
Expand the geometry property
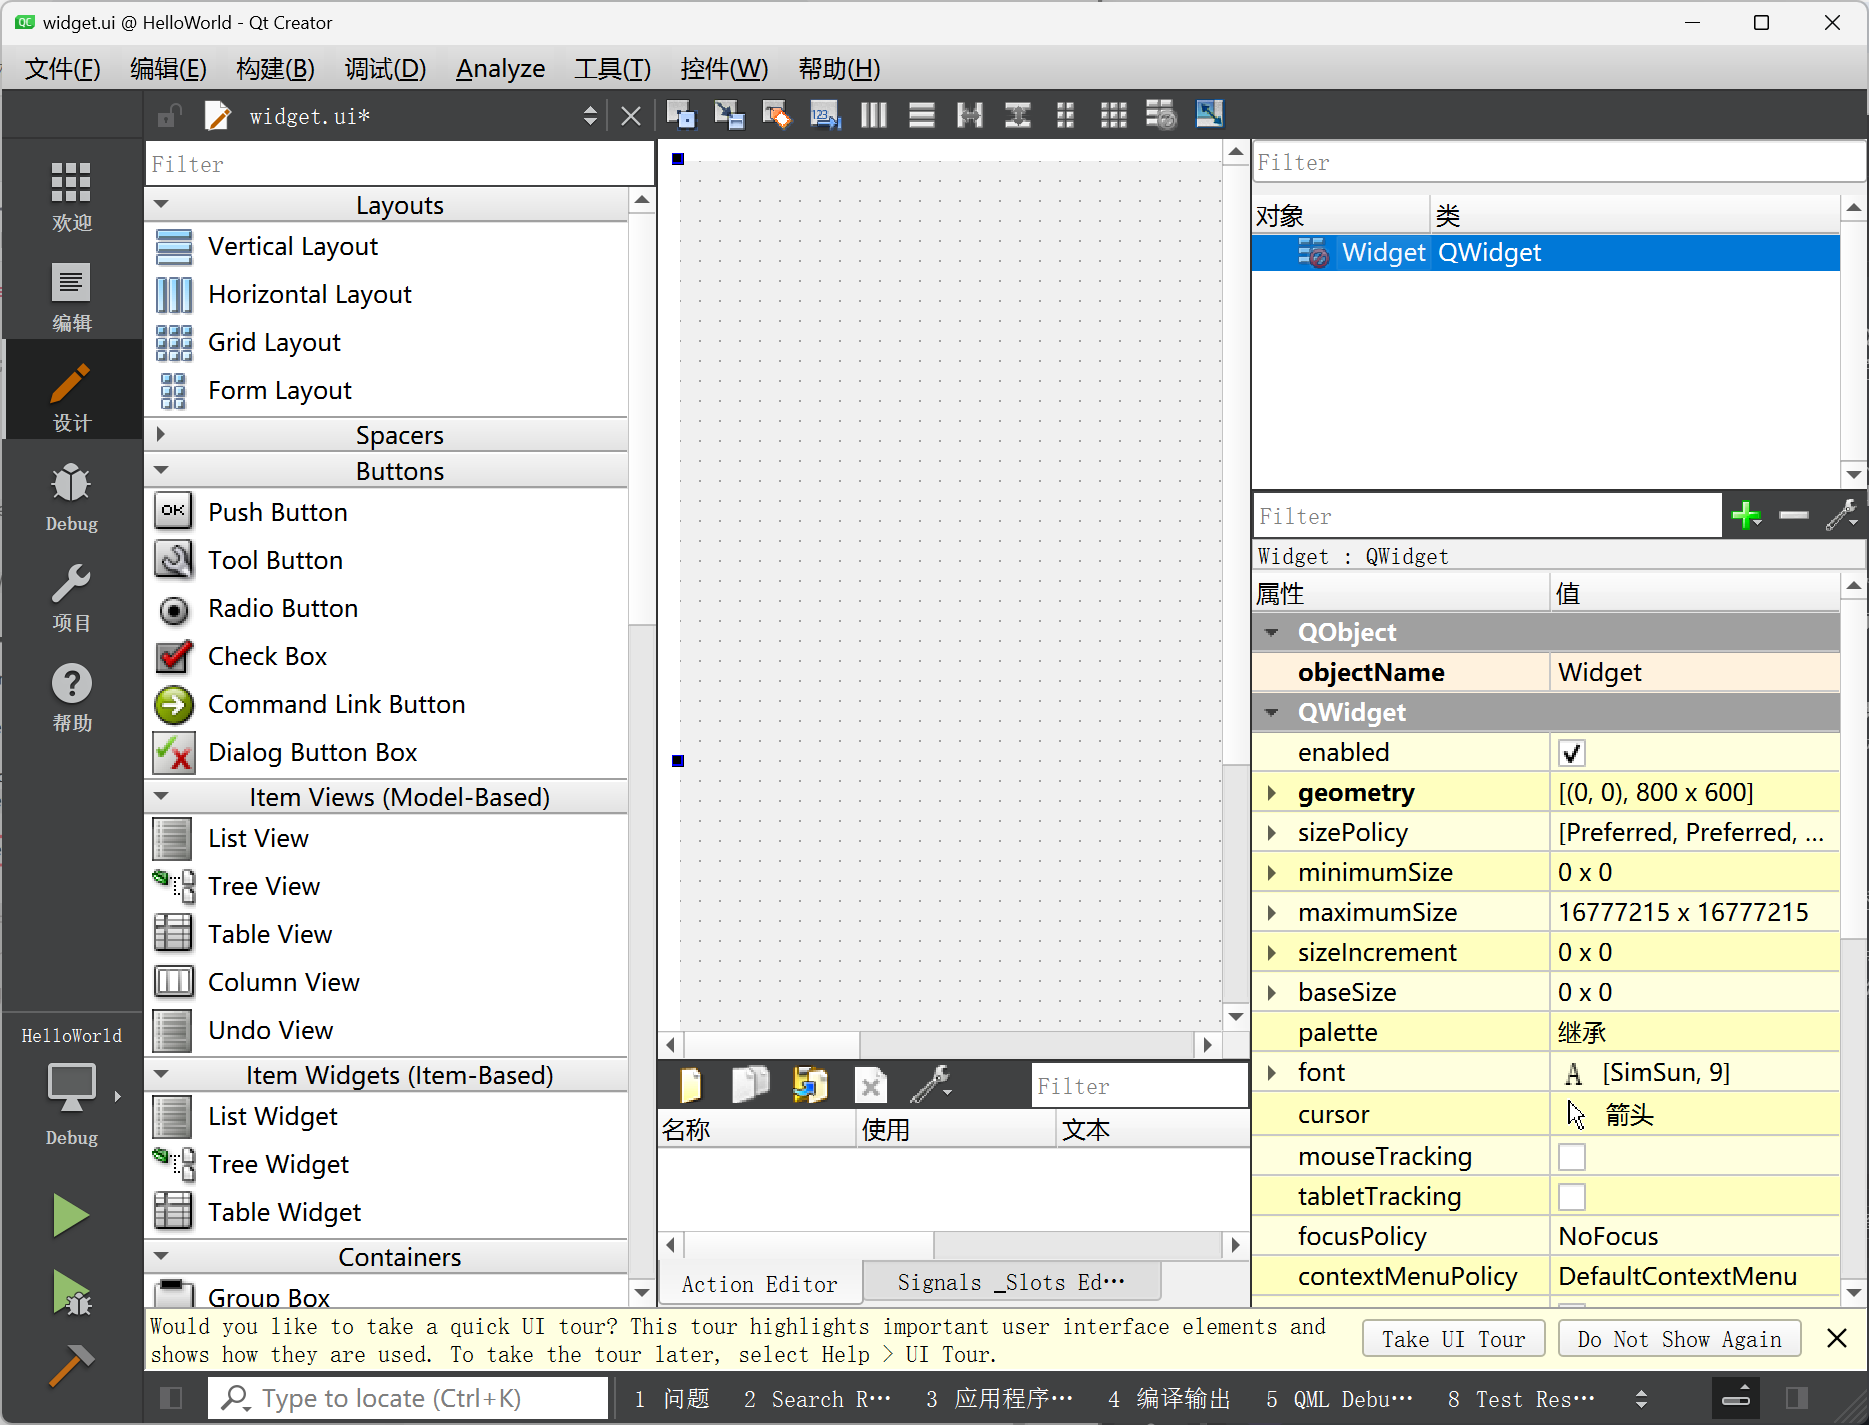click(x=1272, y=793)
